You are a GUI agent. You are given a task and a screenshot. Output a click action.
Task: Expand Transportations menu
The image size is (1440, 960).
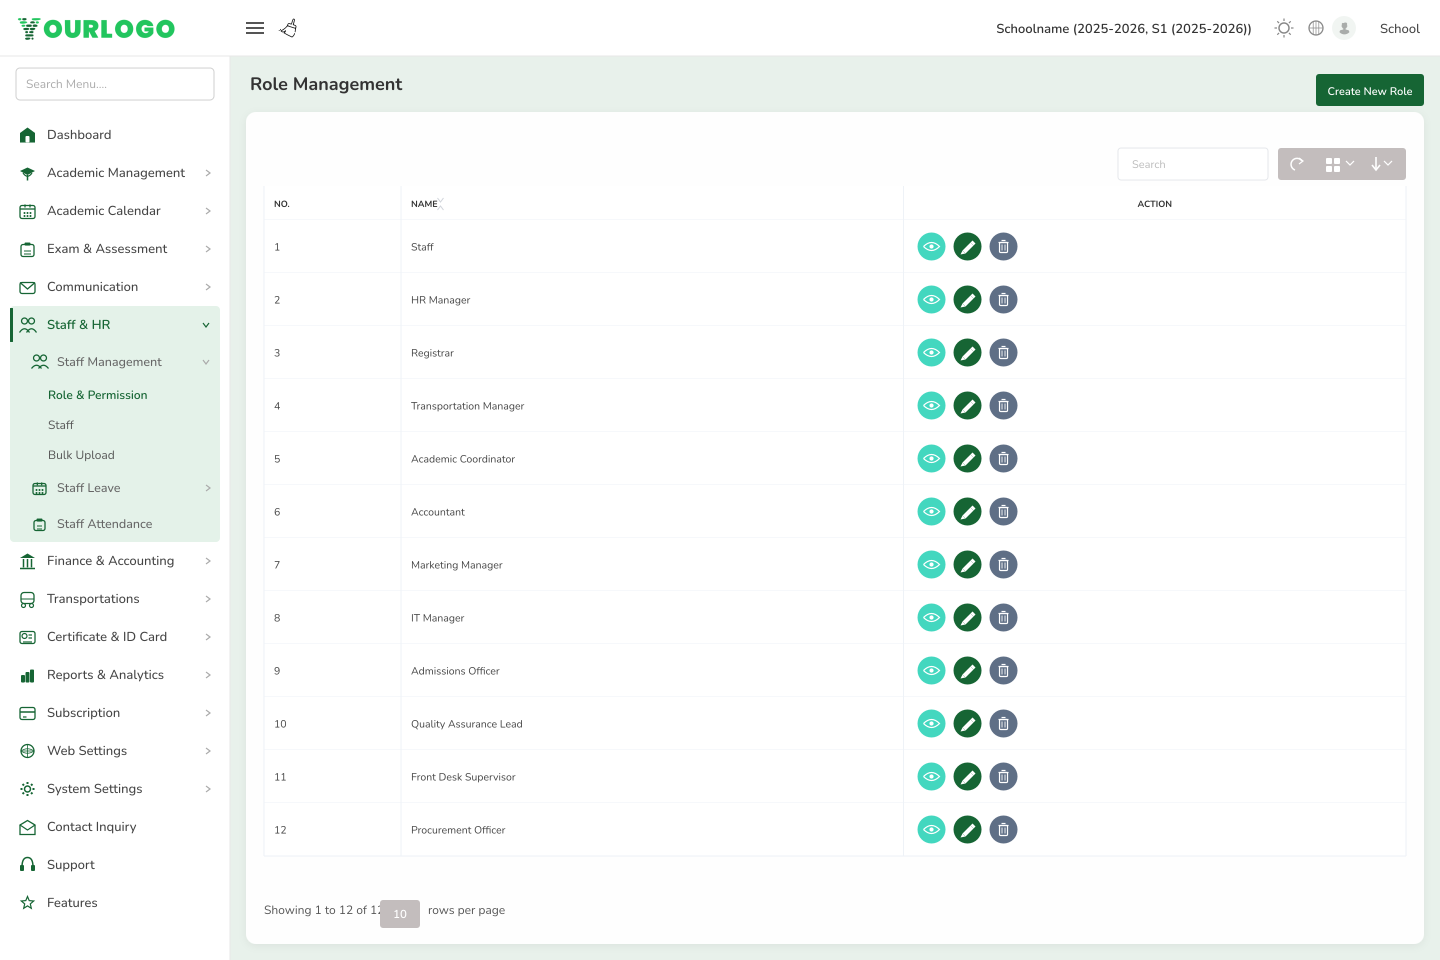(115, 599)
